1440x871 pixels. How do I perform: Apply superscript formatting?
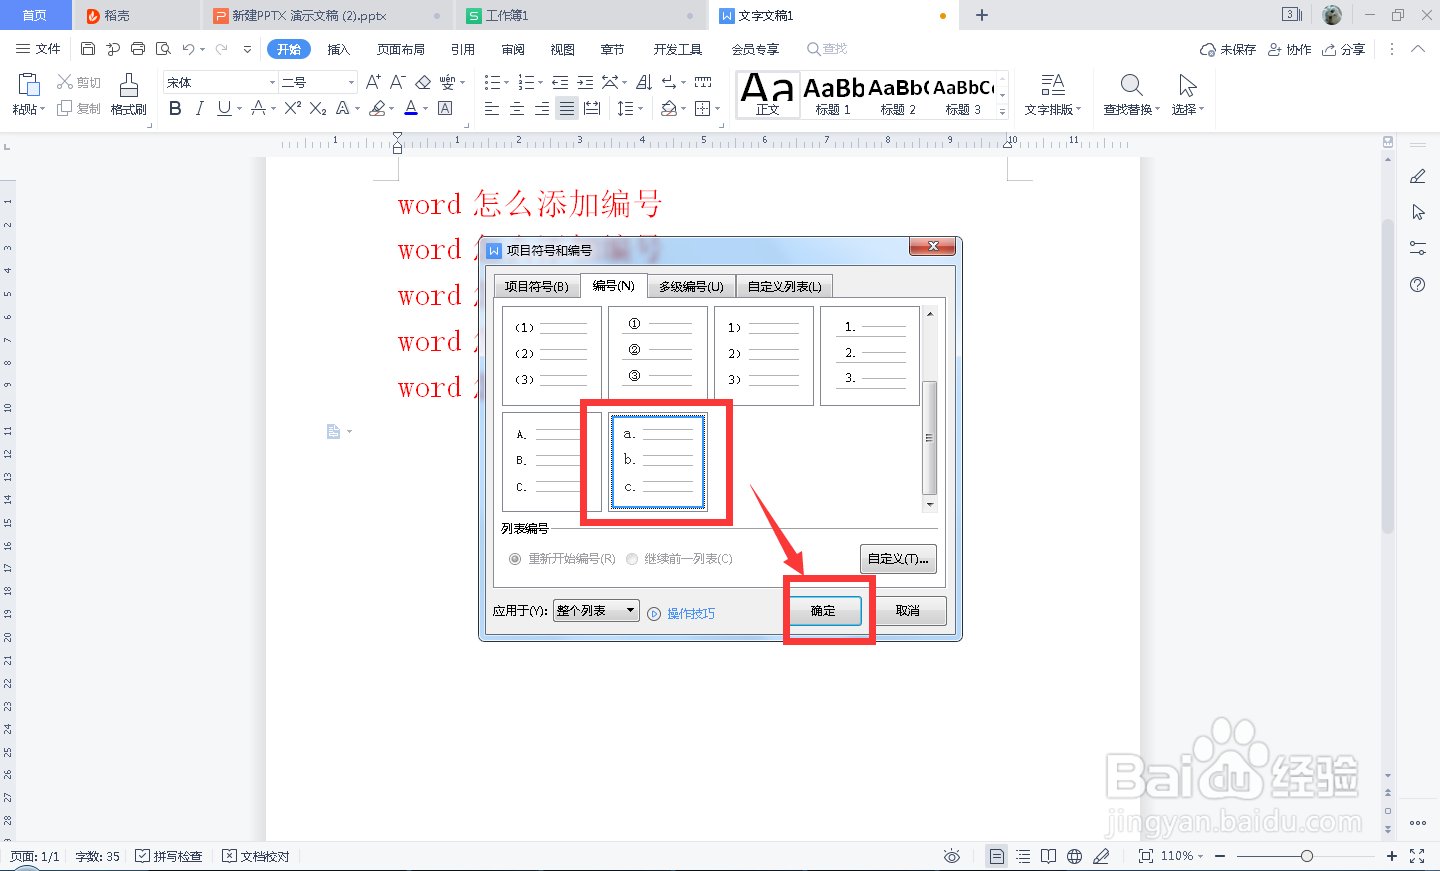[x=290, y=108]
